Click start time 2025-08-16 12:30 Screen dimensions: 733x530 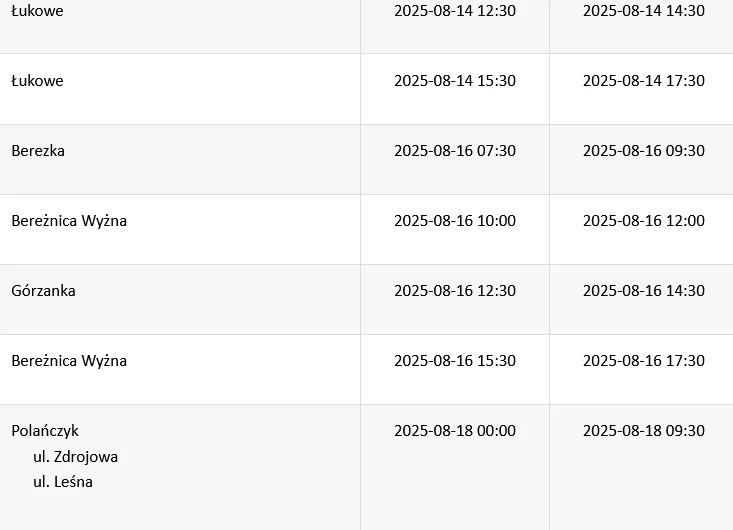(x=455, y=291)
